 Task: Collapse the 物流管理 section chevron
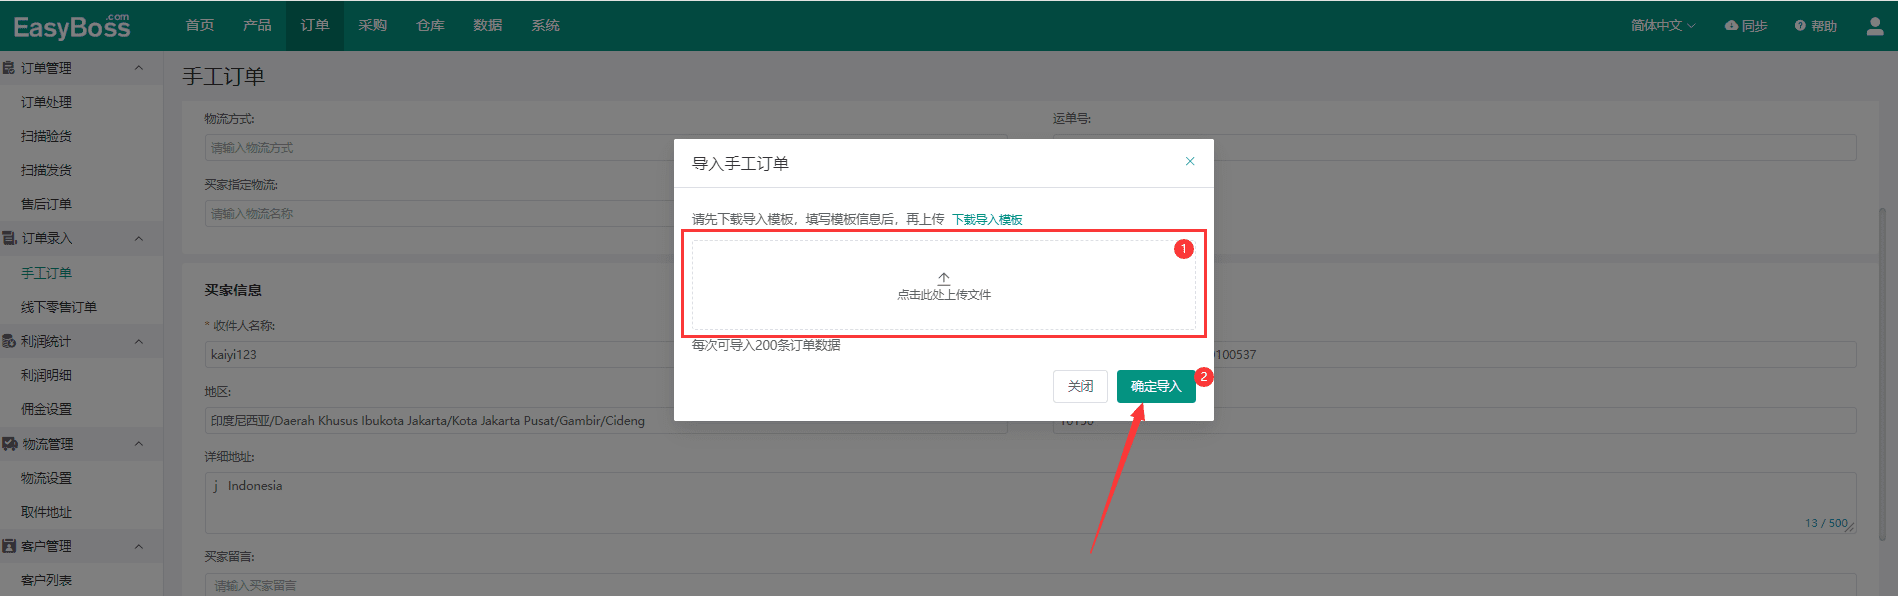139,444
